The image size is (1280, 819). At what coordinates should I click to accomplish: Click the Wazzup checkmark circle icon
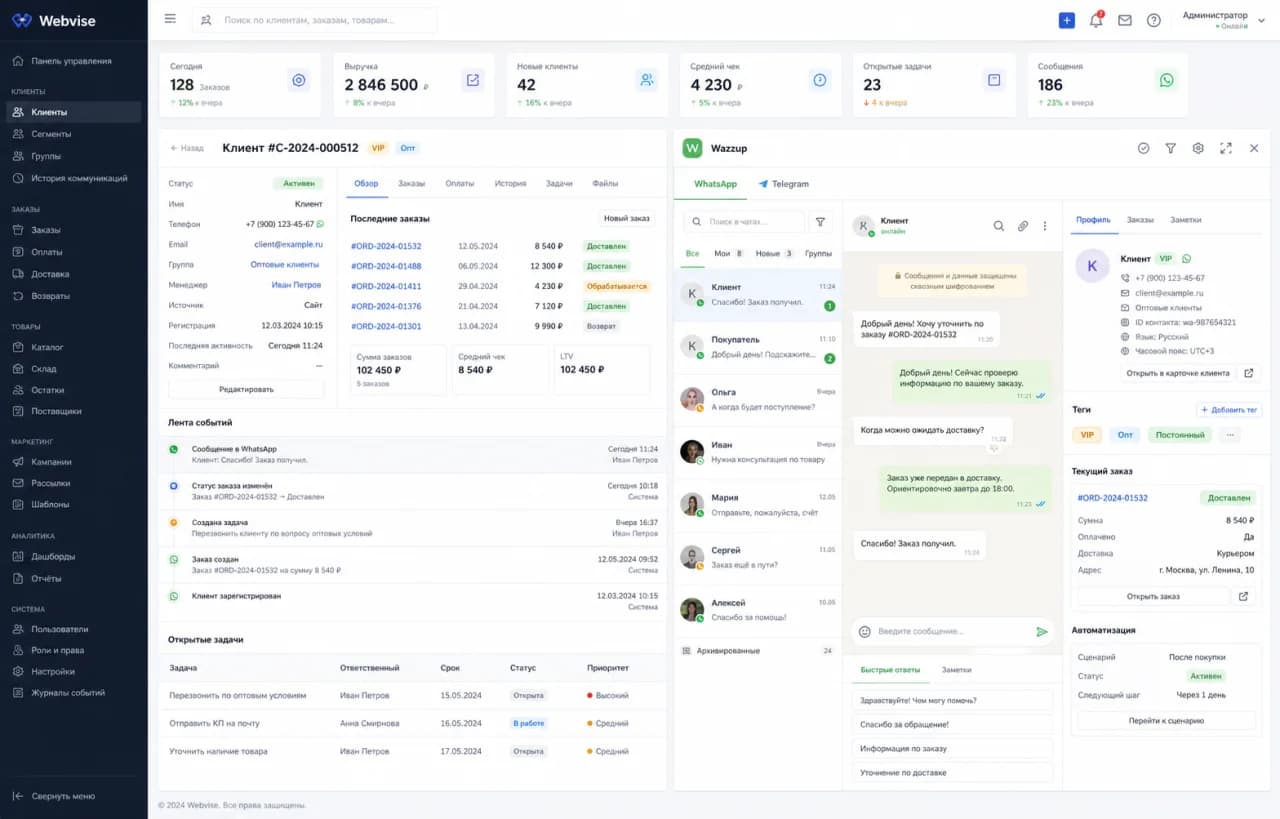pyautogui.click(x=1143, y=148)
